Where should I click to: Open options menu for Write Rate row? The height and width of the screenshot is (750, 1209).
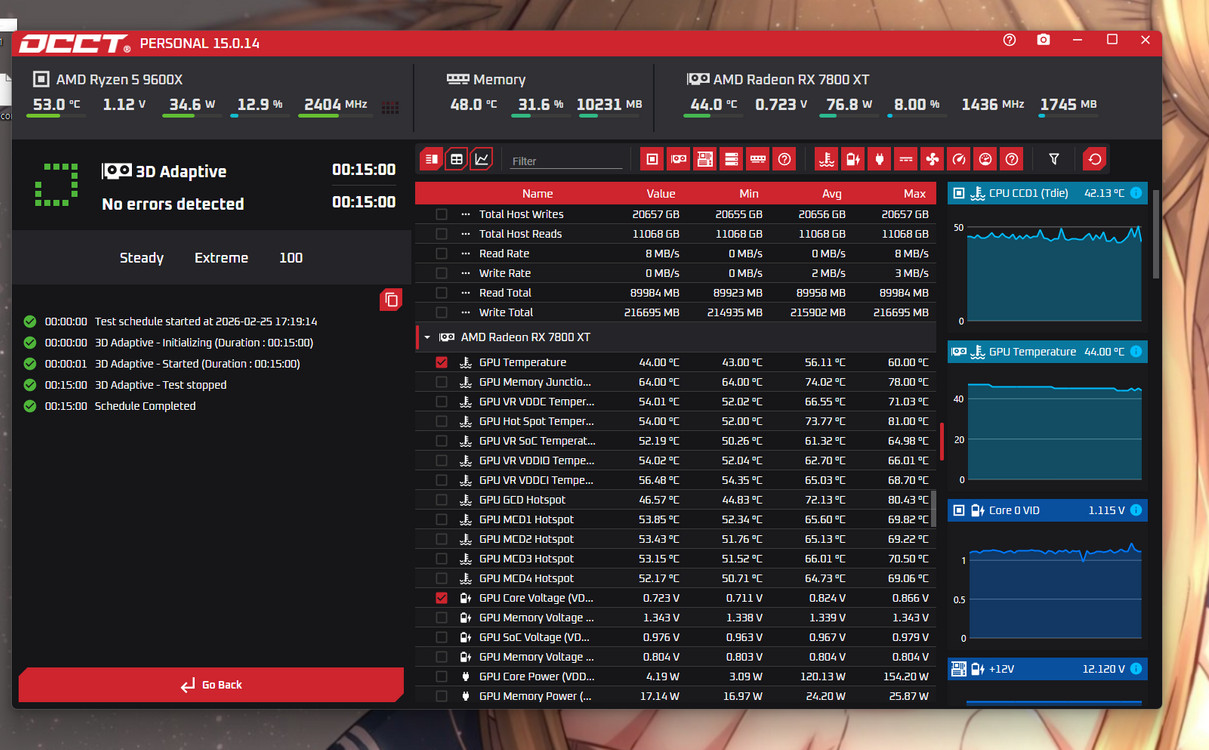(465, 274)
